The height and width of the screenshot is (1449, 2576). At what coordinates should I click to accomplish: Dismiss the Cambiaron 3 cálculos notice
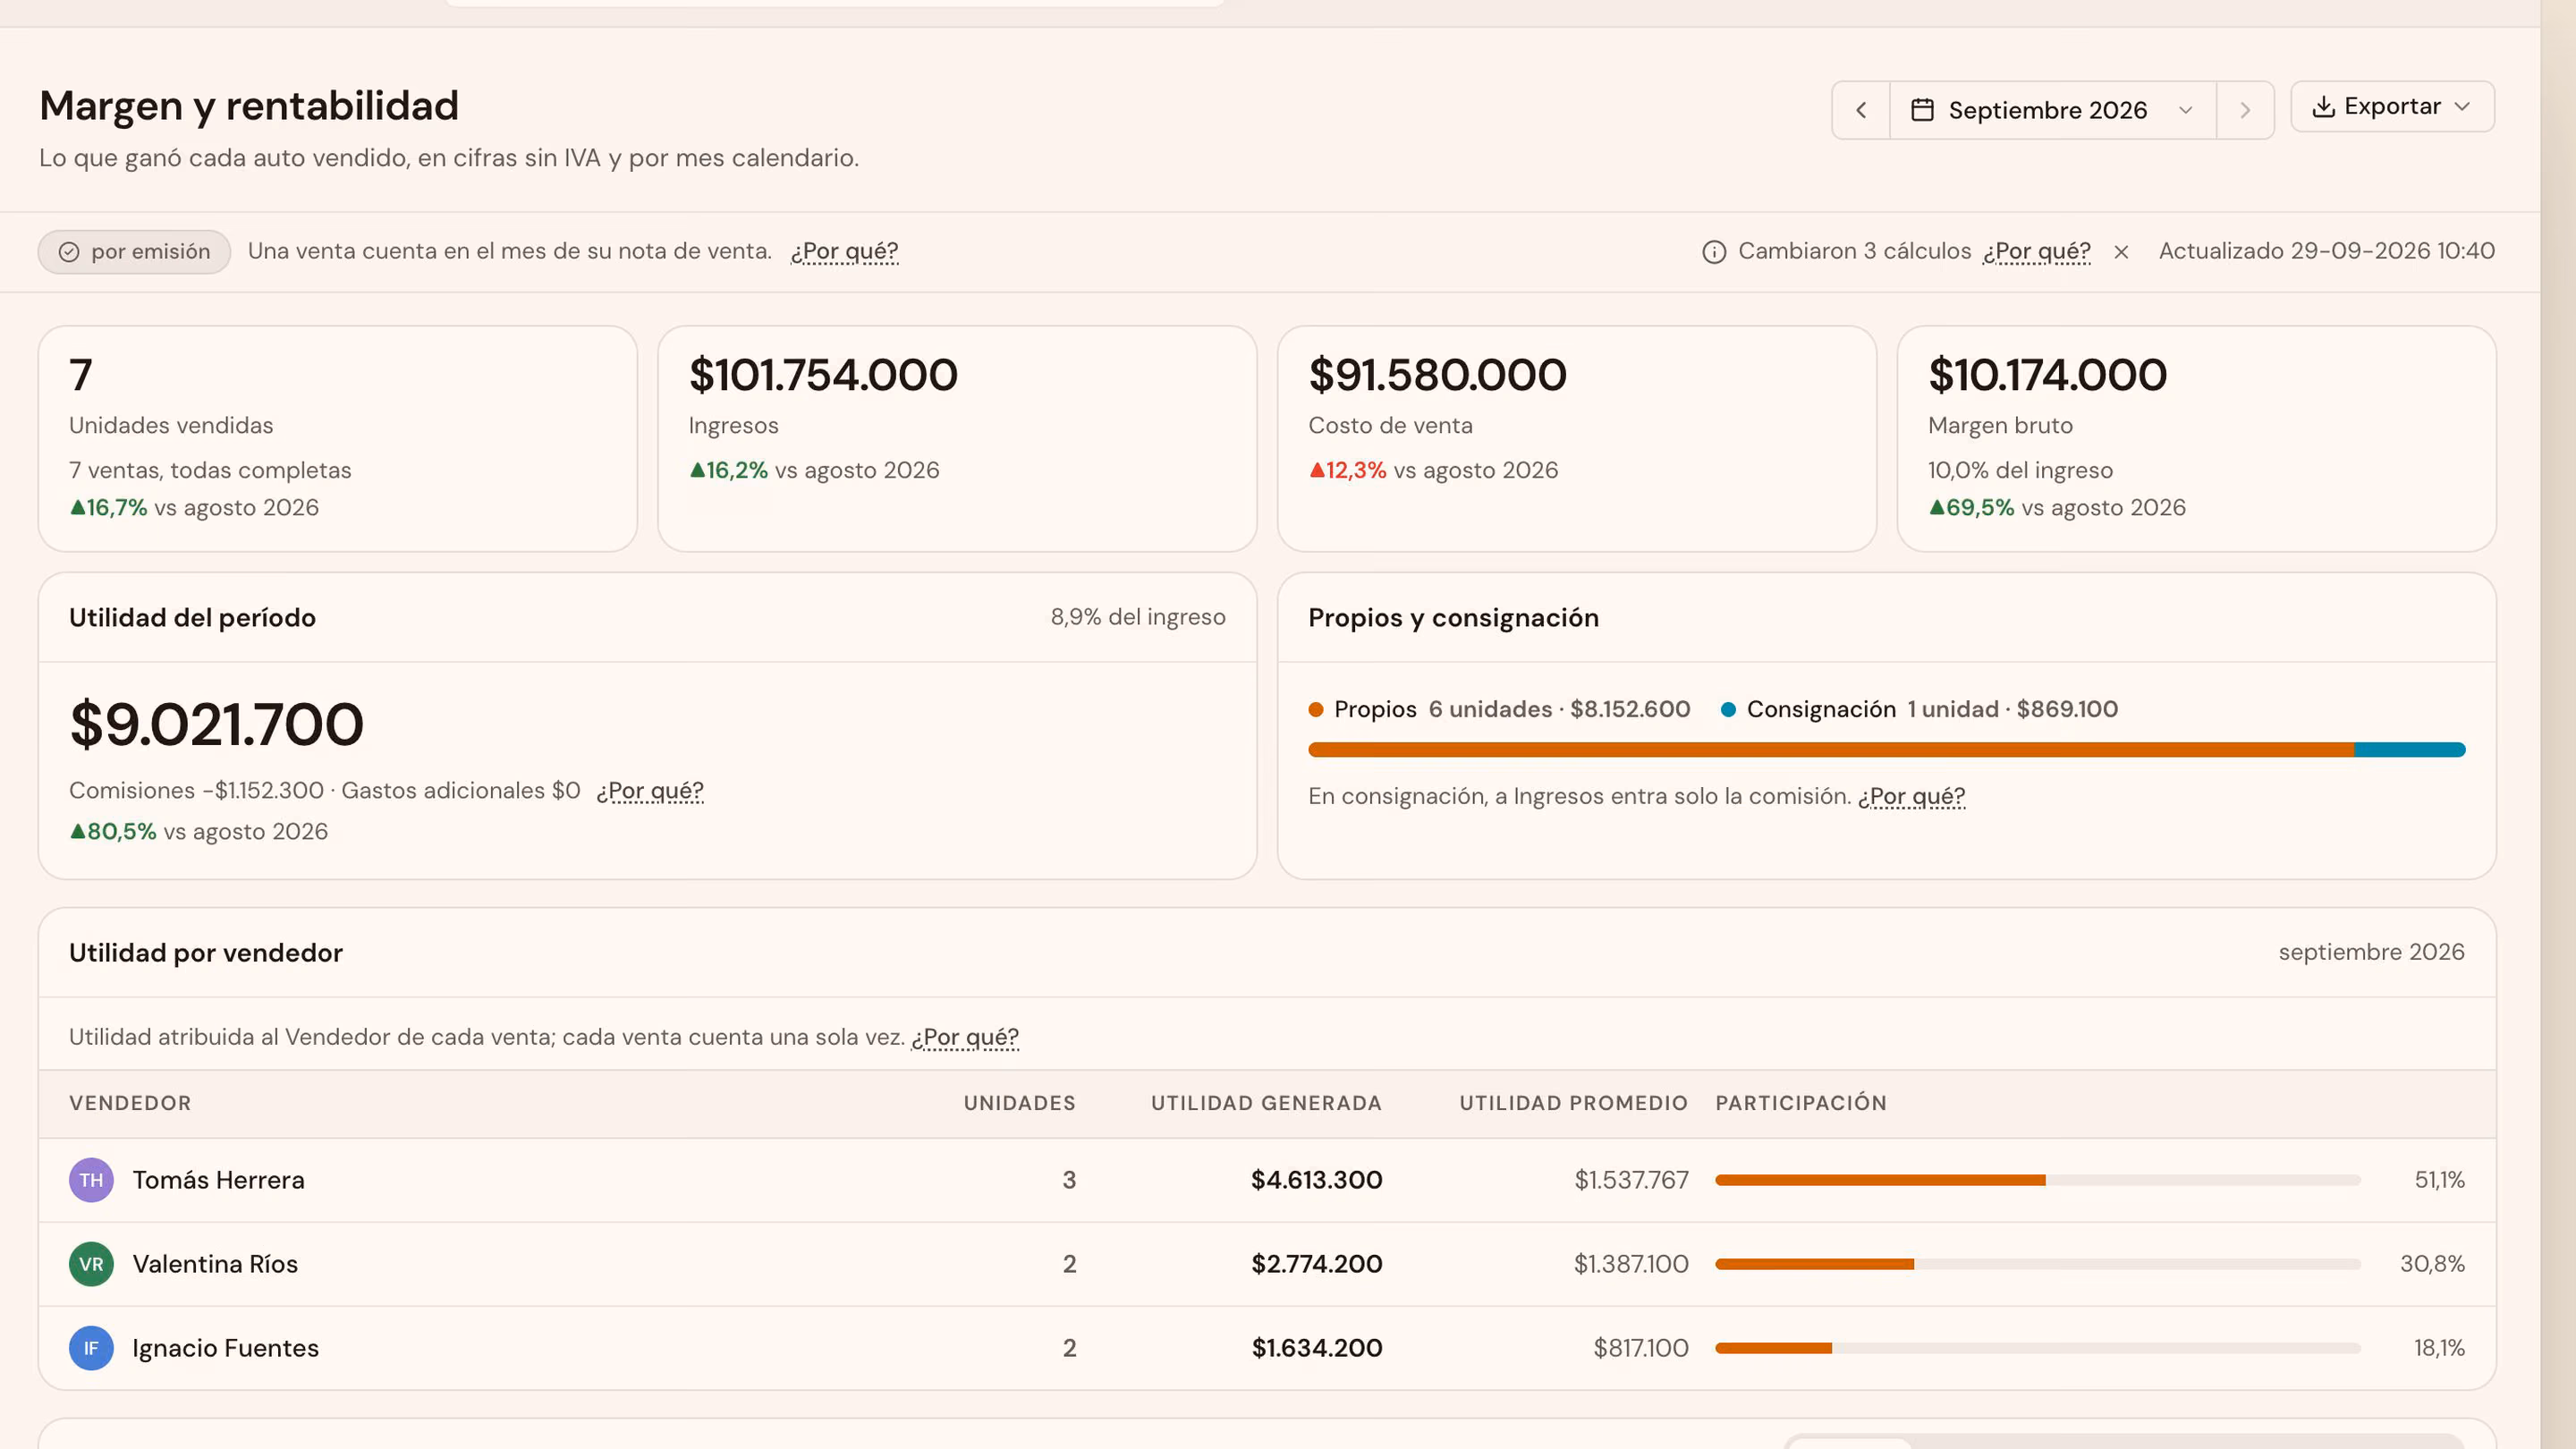(2121, 252)
